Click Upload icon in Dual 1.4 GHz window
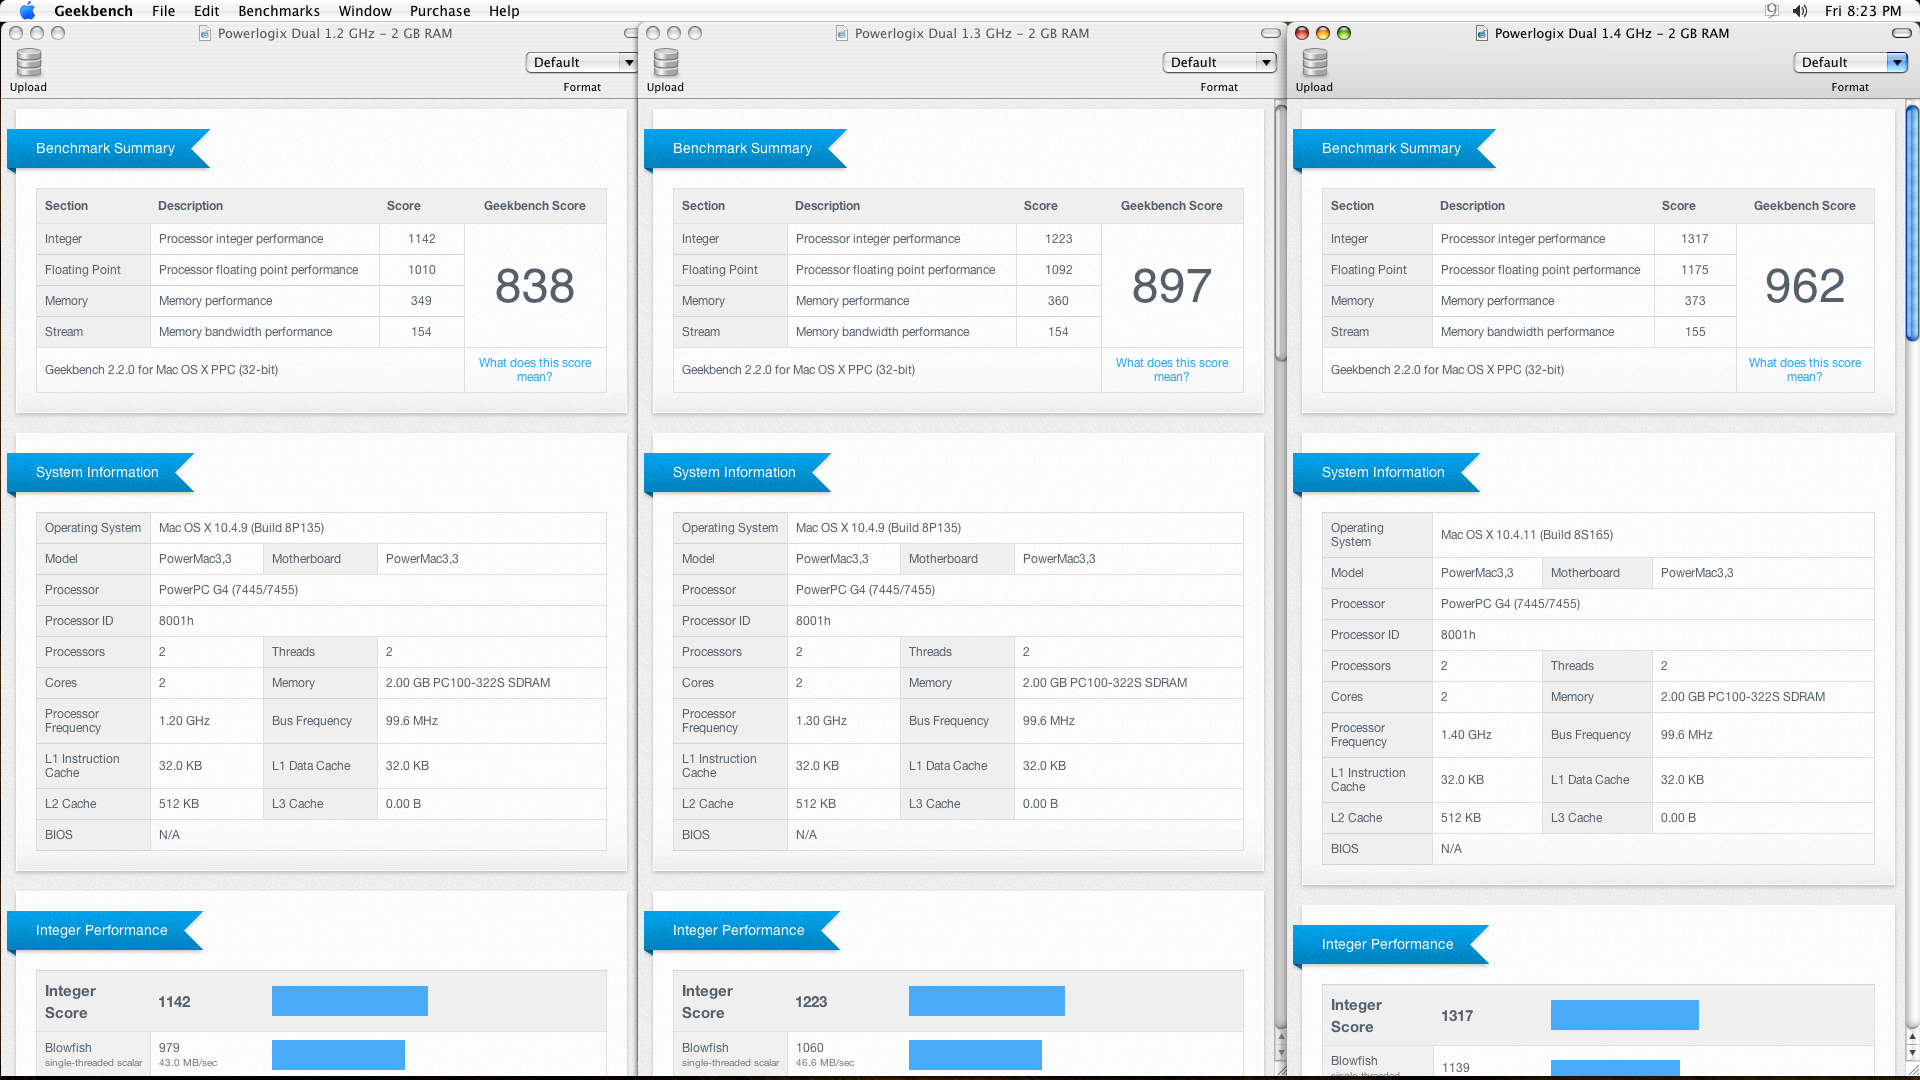 pos(1315,63)
